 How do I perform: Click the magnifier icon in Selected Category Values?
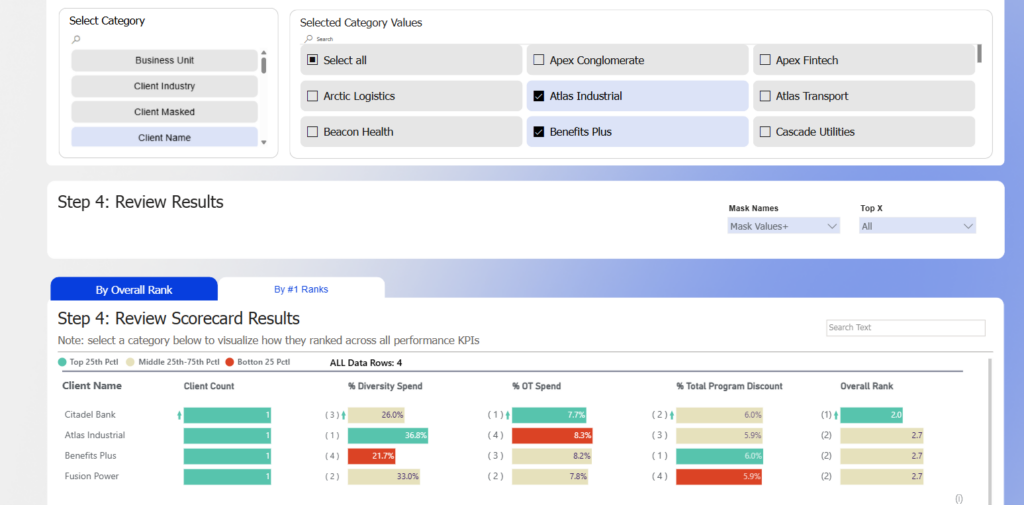[309, 39]
